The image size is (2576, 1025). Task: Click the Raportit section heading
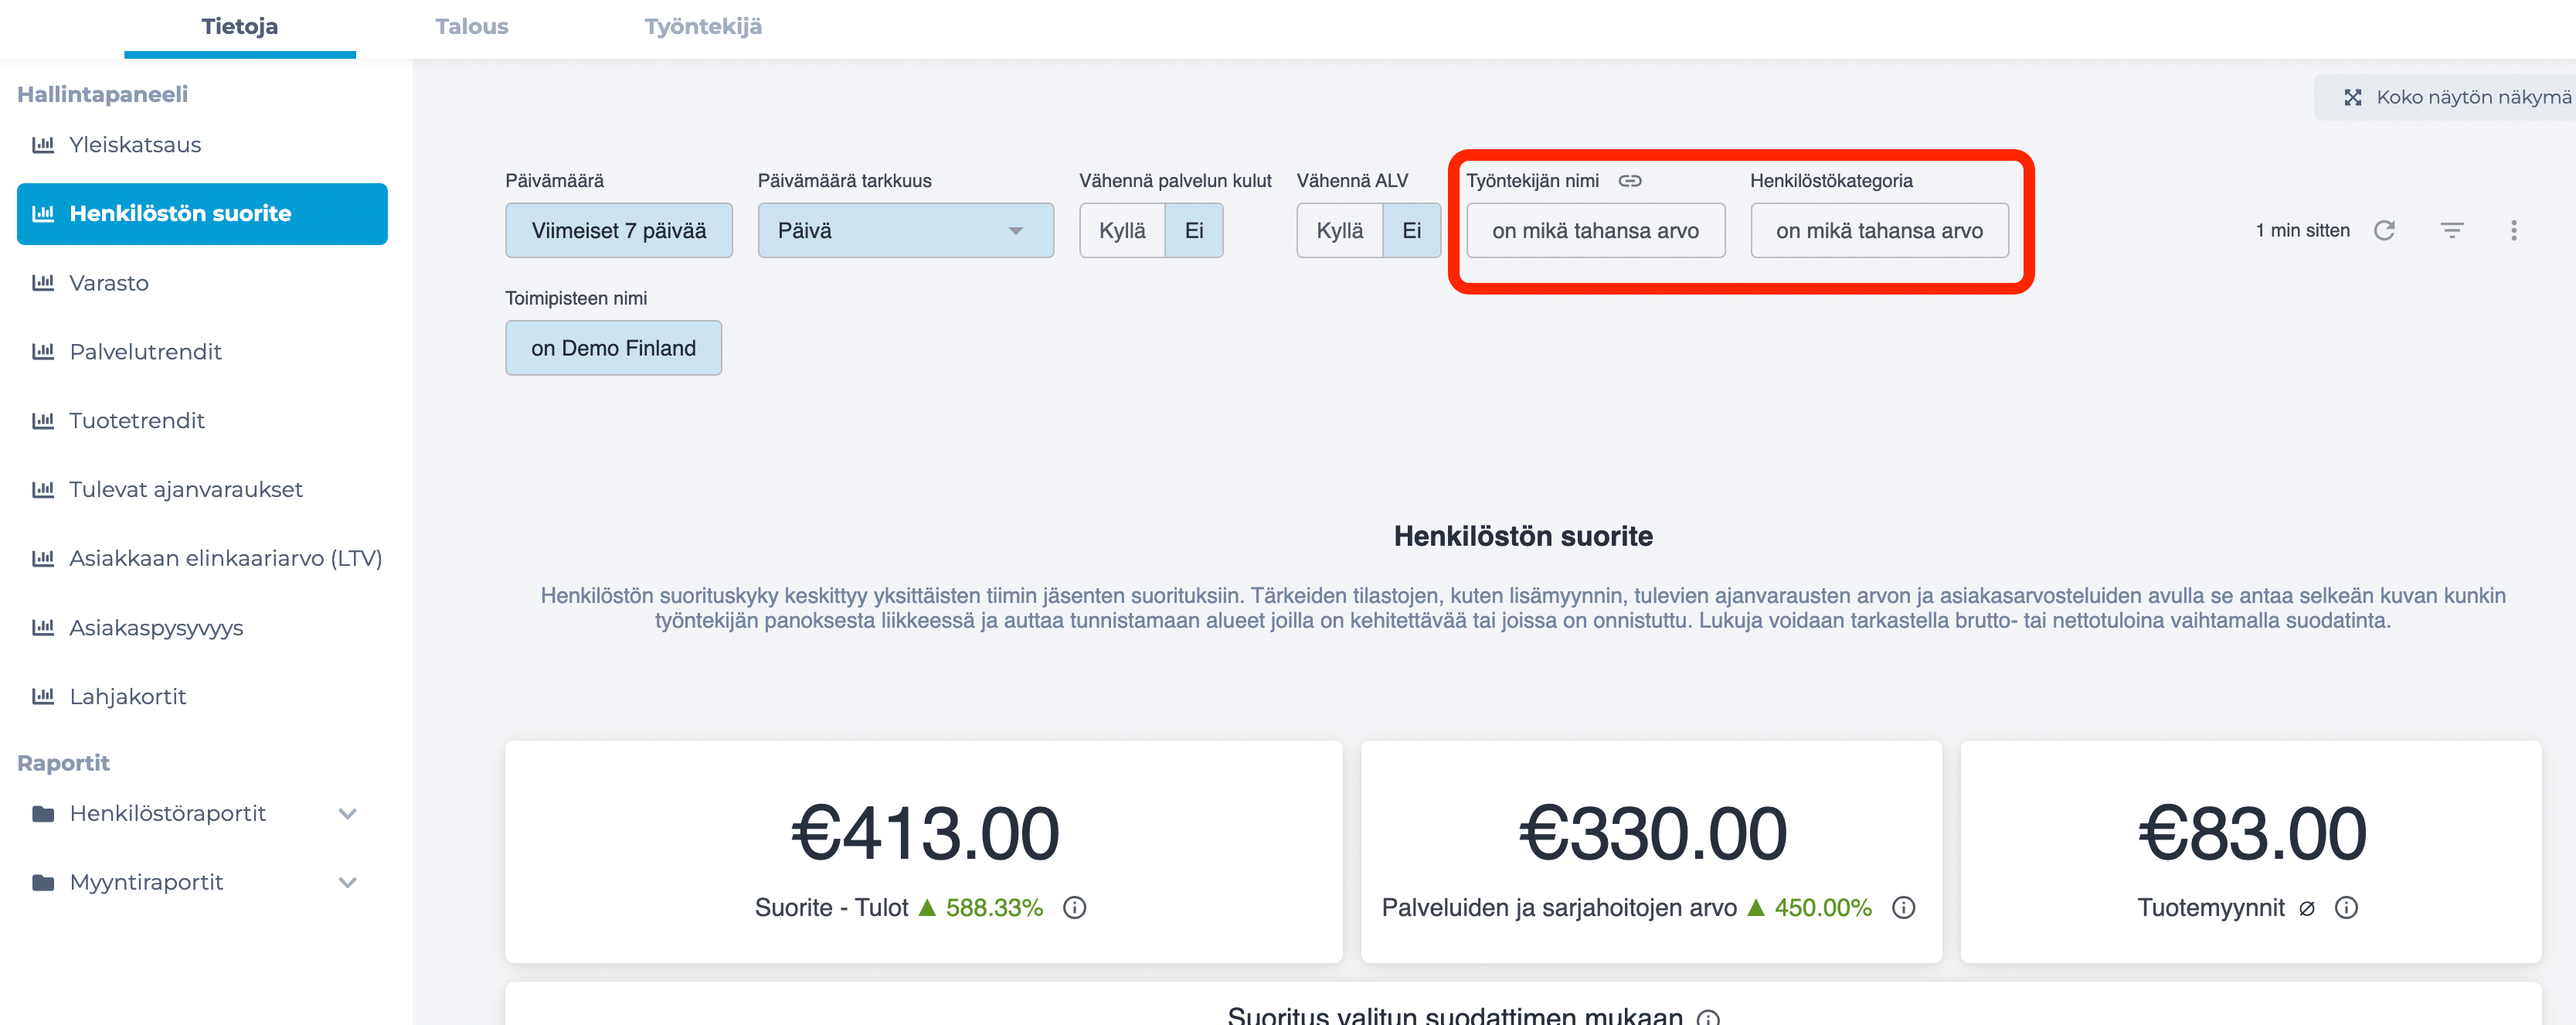[63, 764]
